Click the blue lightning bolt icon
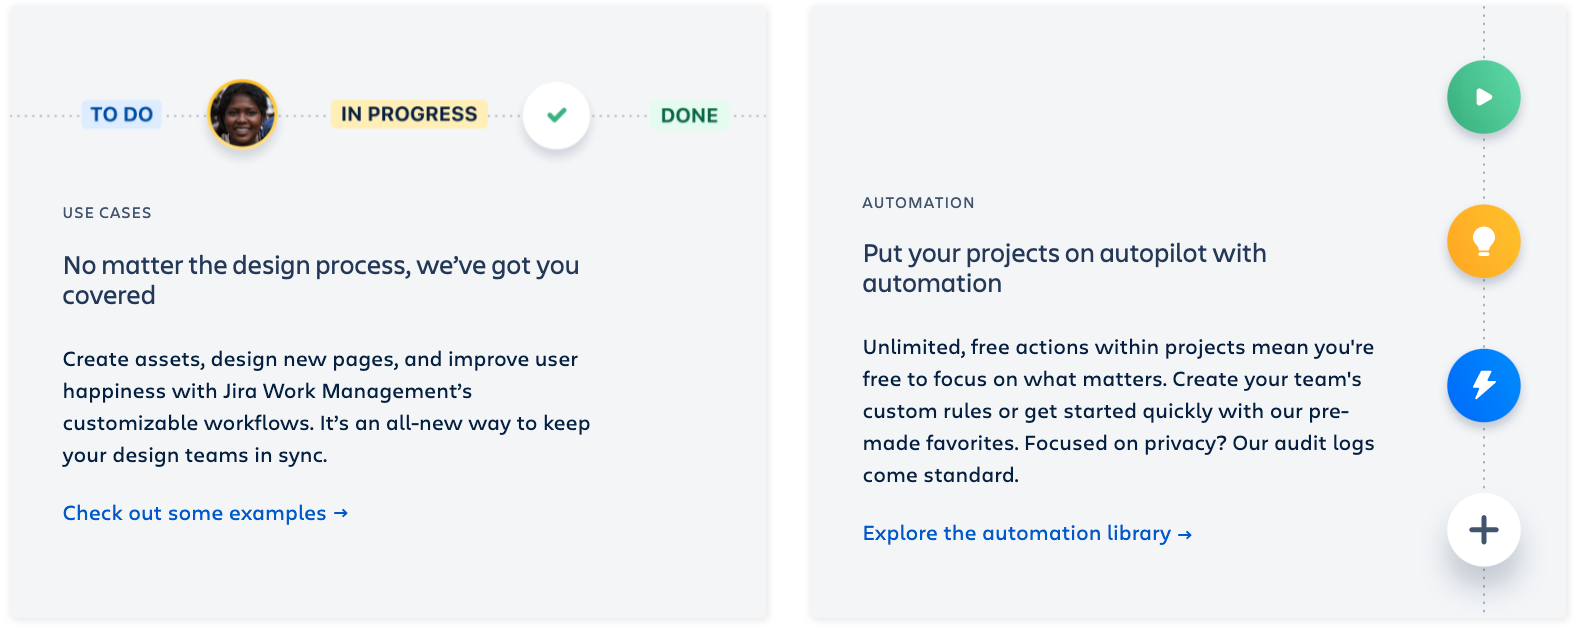 click(x=1484, y=385)
